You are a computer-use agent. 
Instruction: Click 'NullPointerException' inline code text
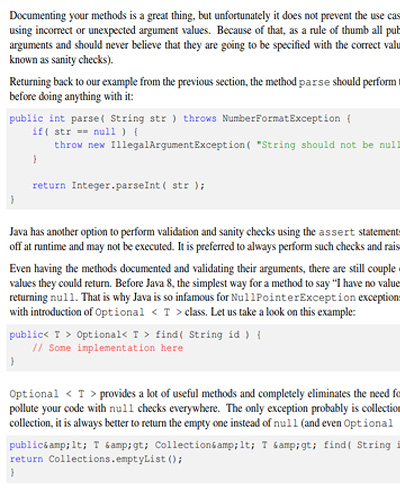[293, 297]
